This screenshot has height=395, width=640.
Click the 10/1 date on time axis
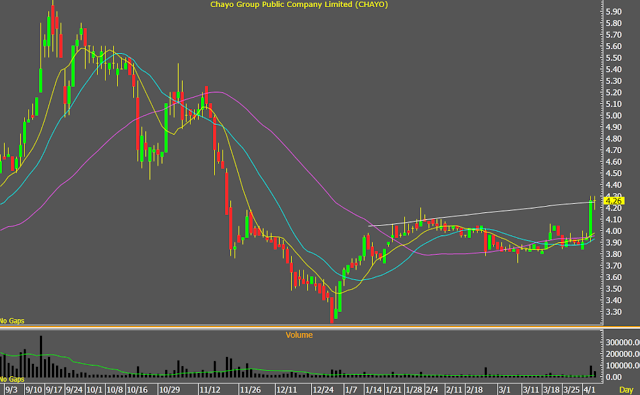[94, 390]
